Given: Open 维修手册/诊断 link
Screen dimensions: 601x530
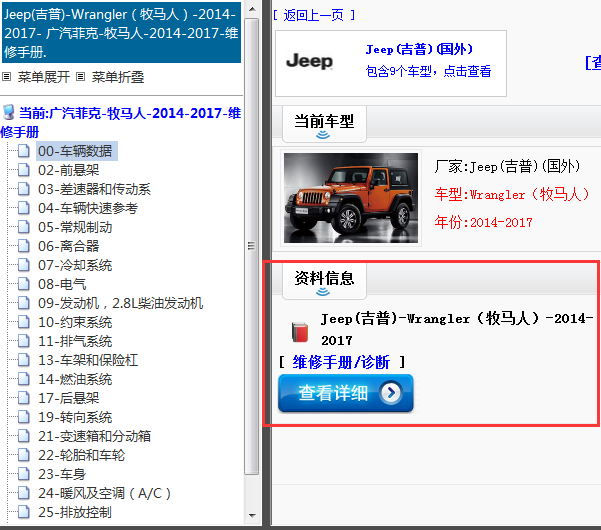Looking at the screenshot, I should tap(341, 362).
